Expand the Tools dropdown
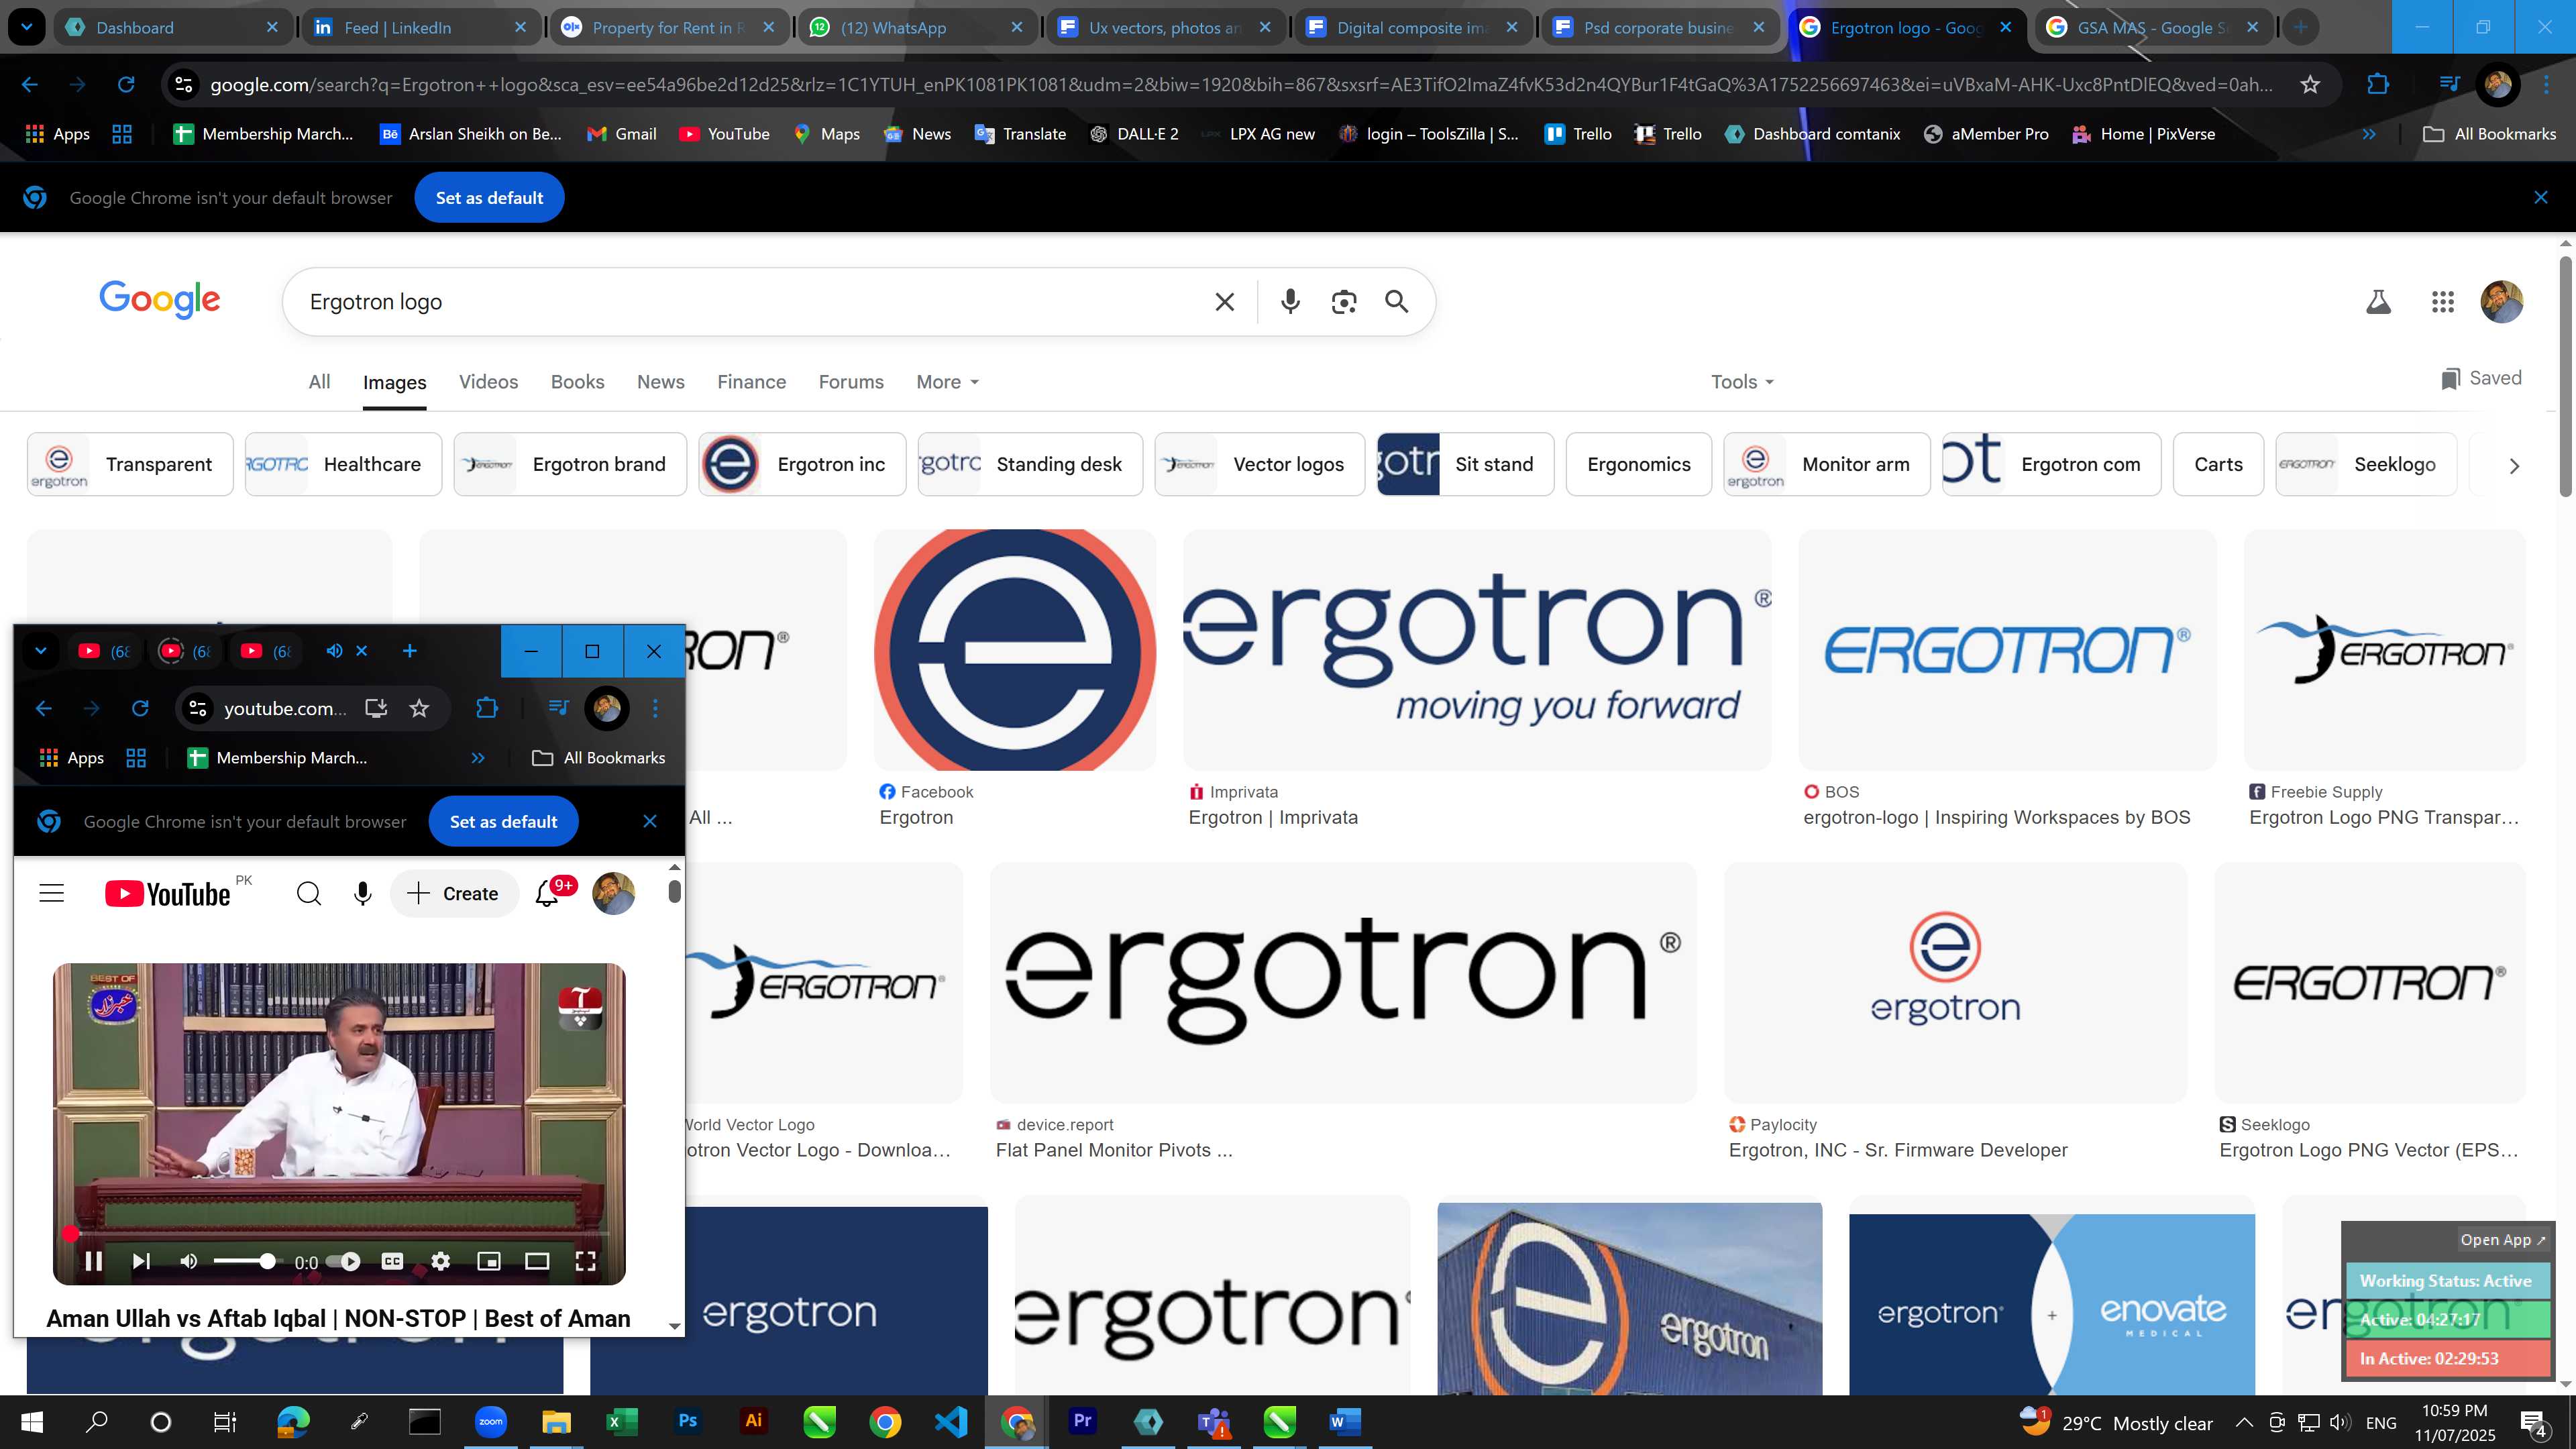Image resolution: width=2576 pixels, height=1449 pixels. click(1741, 382)
